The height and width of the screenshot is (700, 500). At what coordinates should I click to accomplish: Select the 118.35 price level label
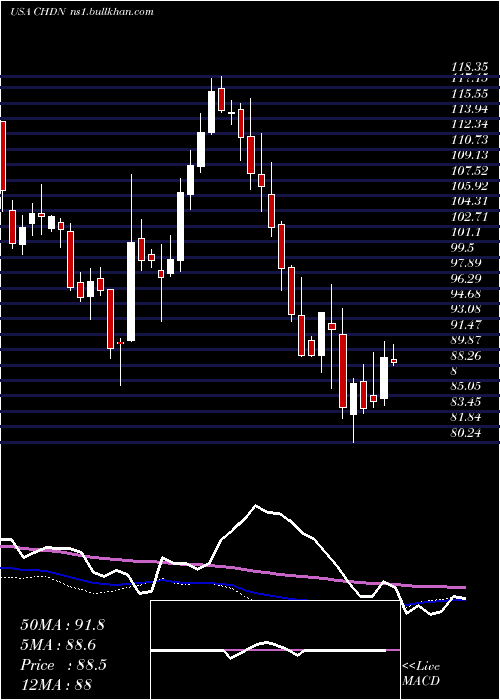pos(470,67)
